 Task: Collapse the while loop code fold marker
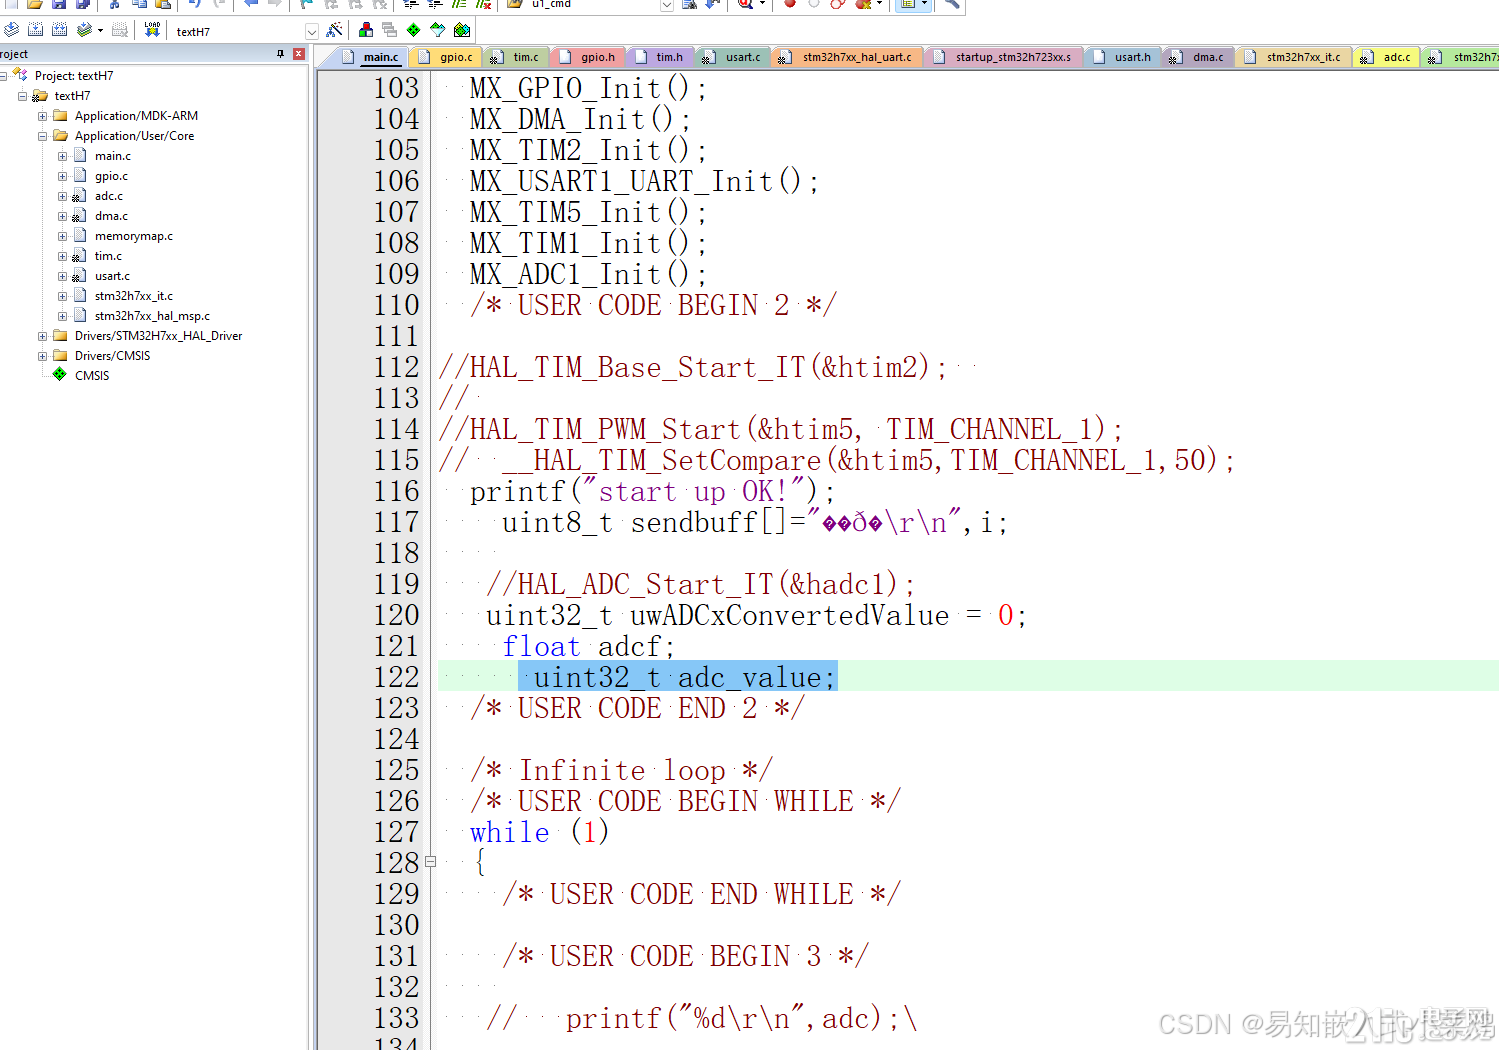click(x=430, y=861)
